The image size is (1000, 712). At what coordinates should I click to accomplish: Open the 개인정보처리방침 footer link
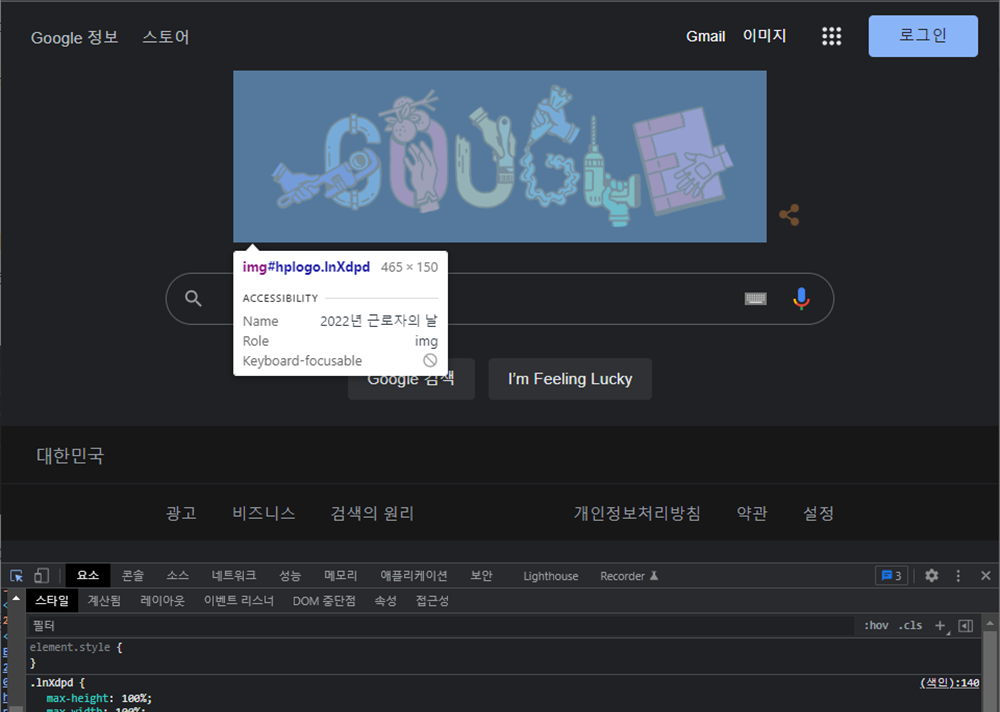pyautogui.click(x=637, y=513)
